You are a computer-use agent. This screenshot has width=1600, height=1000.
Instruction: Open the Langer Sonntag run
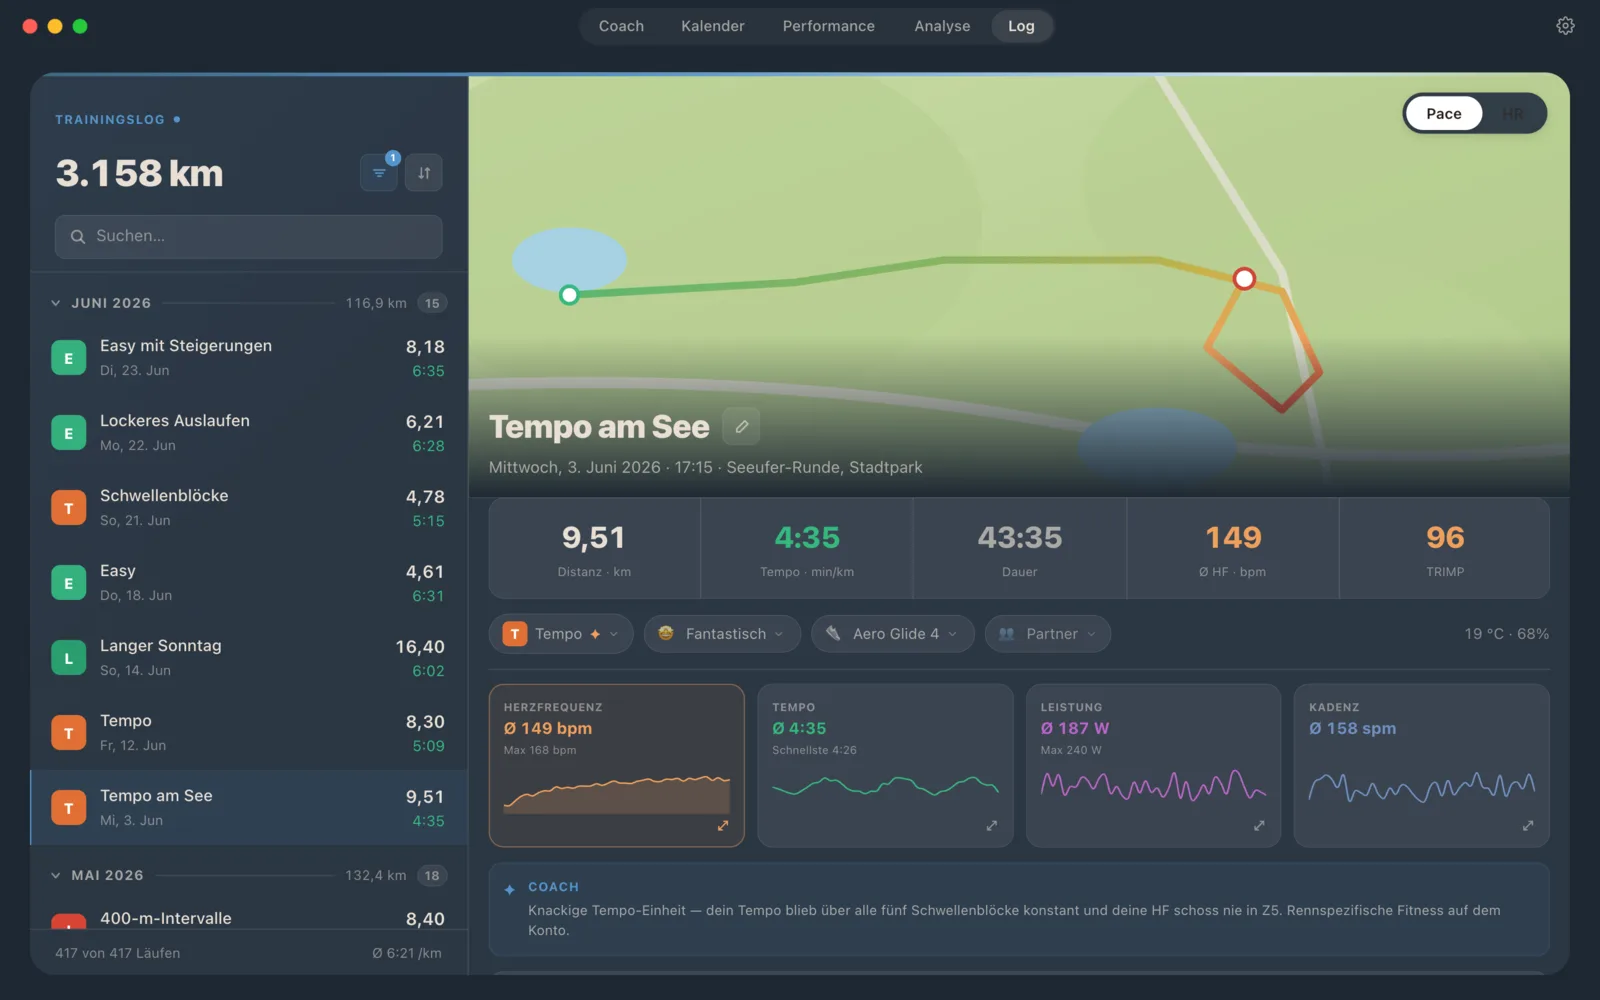pyautogui.click(x=249, y=658)
